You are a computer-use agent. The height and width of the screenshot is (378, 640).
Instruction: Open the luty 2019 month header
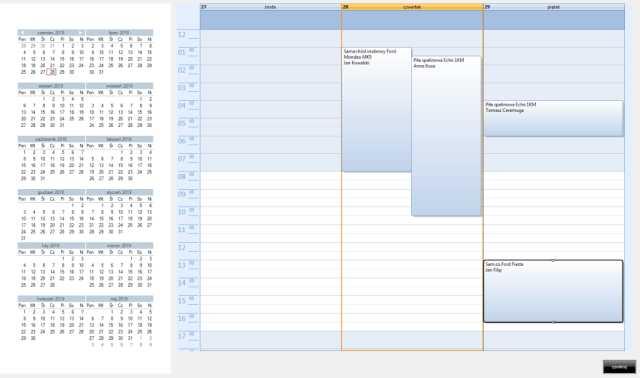51,245
